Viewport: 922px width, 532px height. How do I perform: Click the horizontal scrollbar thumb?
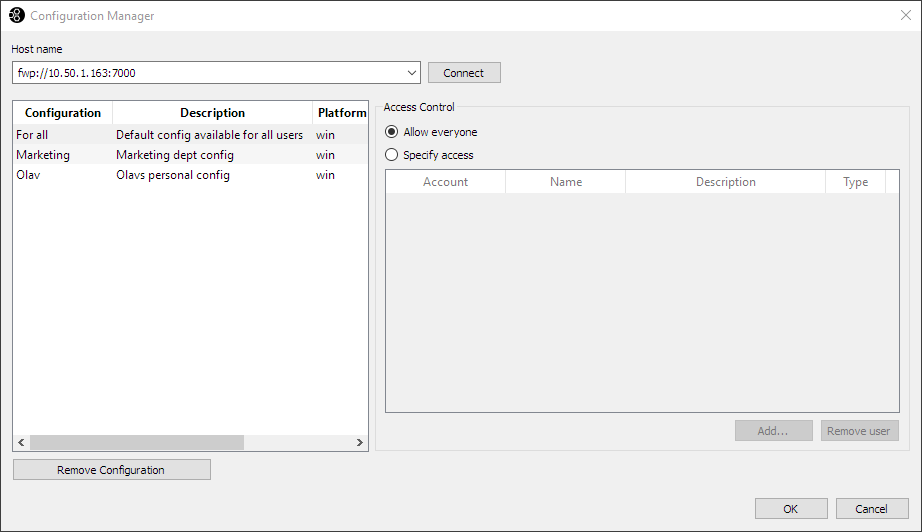pyautogui.click(x=136, y=442)
